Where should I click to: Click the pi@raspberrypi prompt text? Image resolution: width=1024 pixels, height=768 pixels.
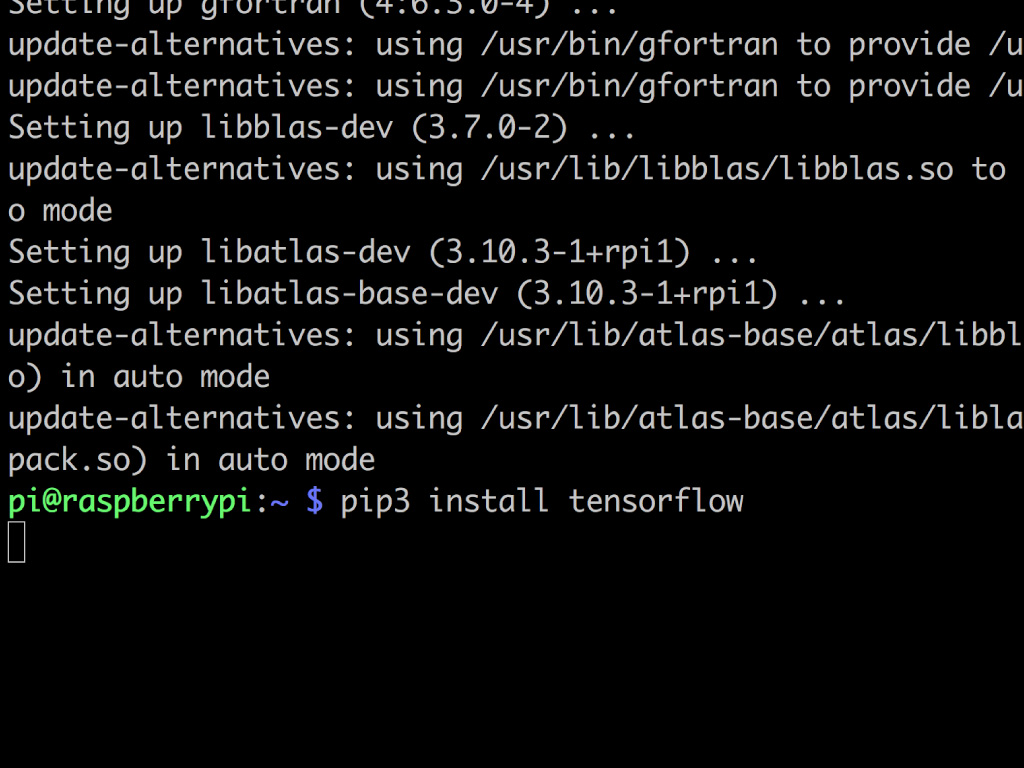click(129, 502)
